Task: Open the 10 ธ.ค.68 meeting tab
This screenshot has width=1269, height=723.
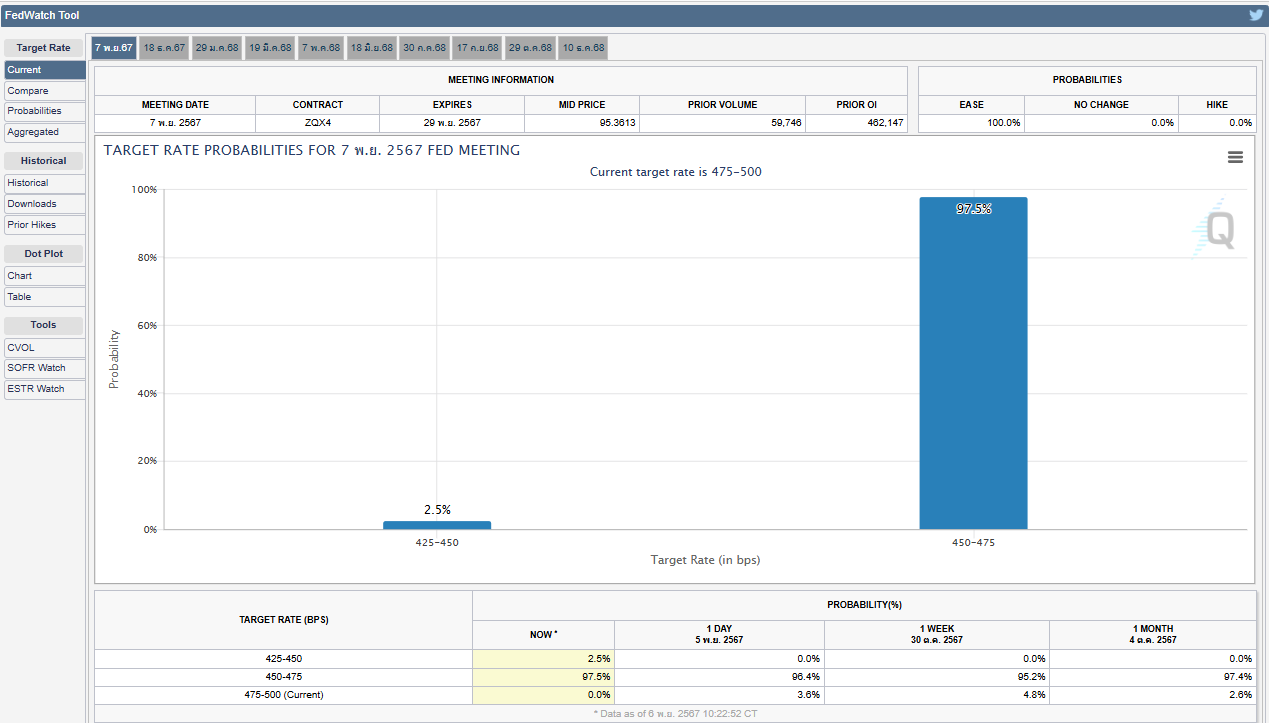Action: [x=583, y=48]
